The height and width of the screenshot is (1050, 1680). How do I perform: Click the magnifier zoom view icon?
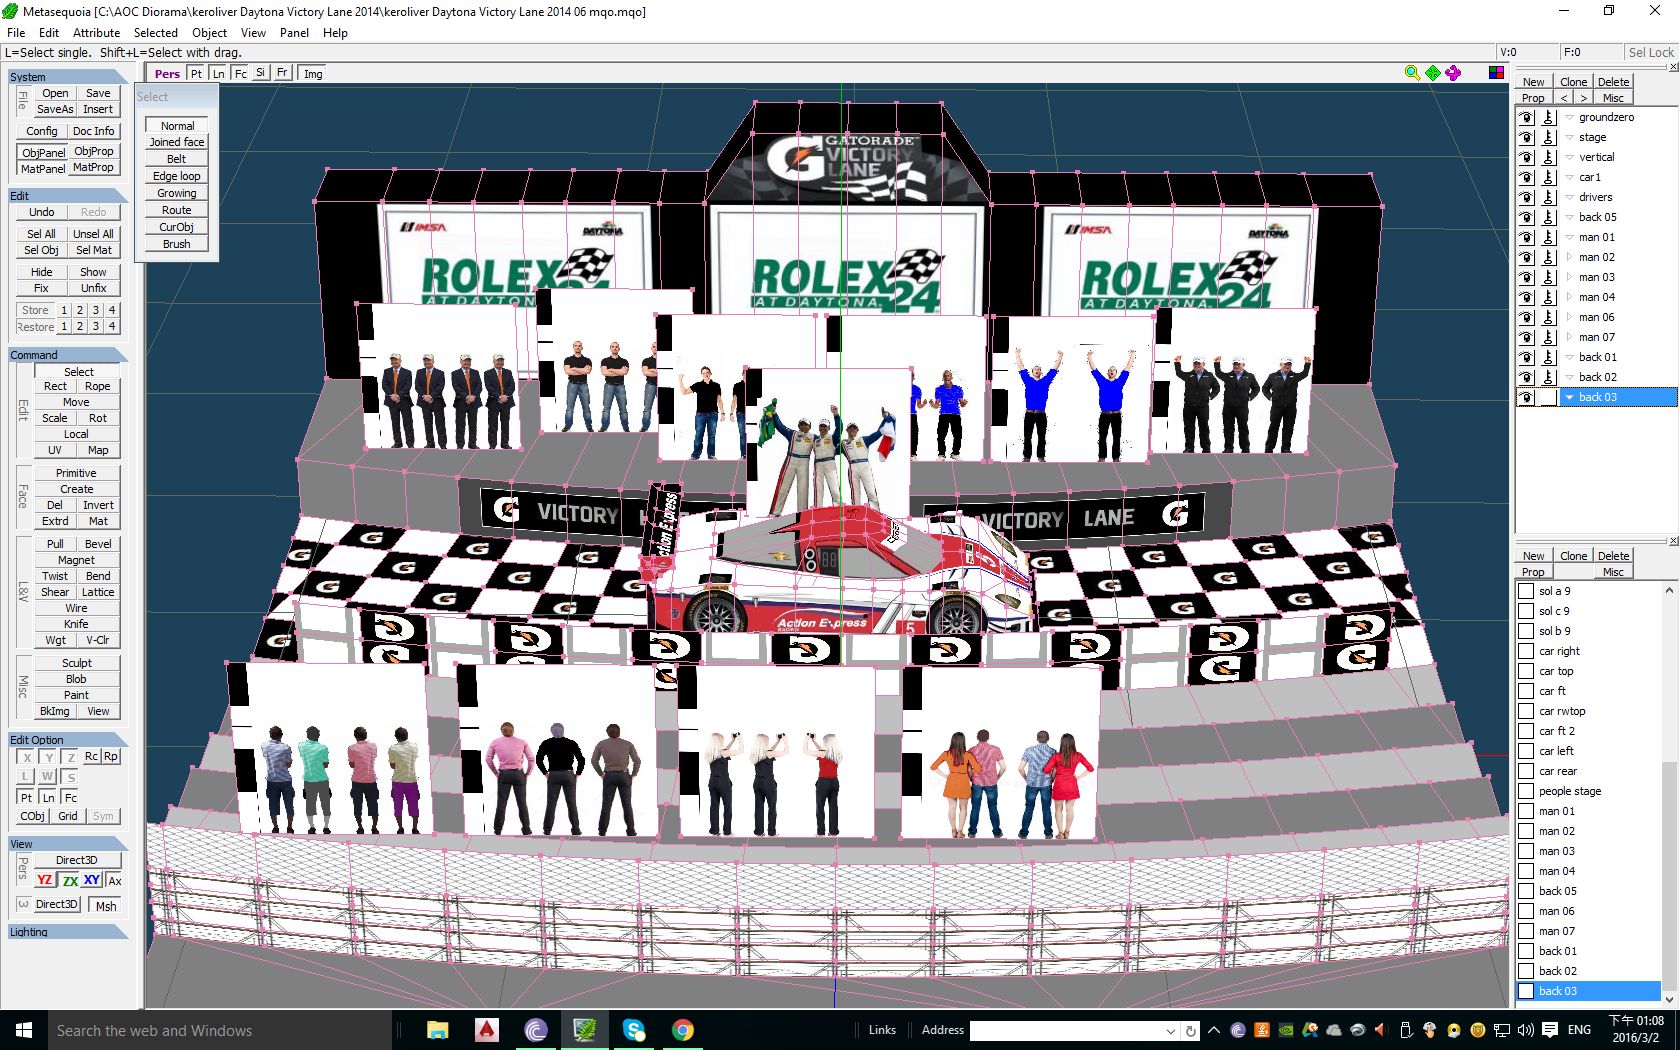pyautogui.click(x=1412, y=73)
